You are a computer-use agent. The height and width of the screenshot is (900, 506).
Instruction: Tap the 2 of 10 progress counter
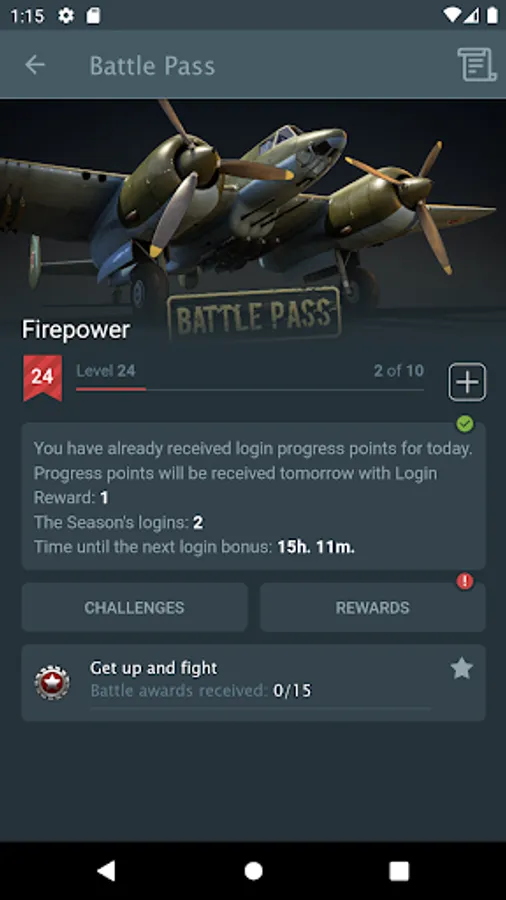coord(399,371)
